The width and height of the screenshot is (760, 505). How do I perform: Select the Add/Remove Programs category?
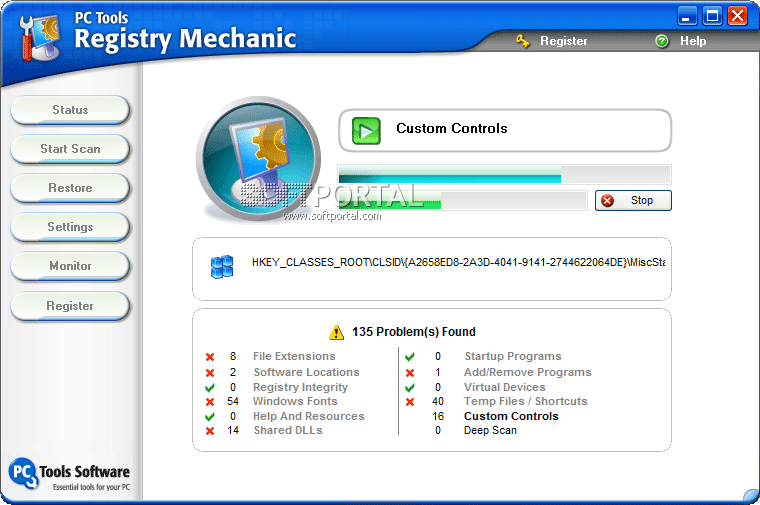point(527,372)
